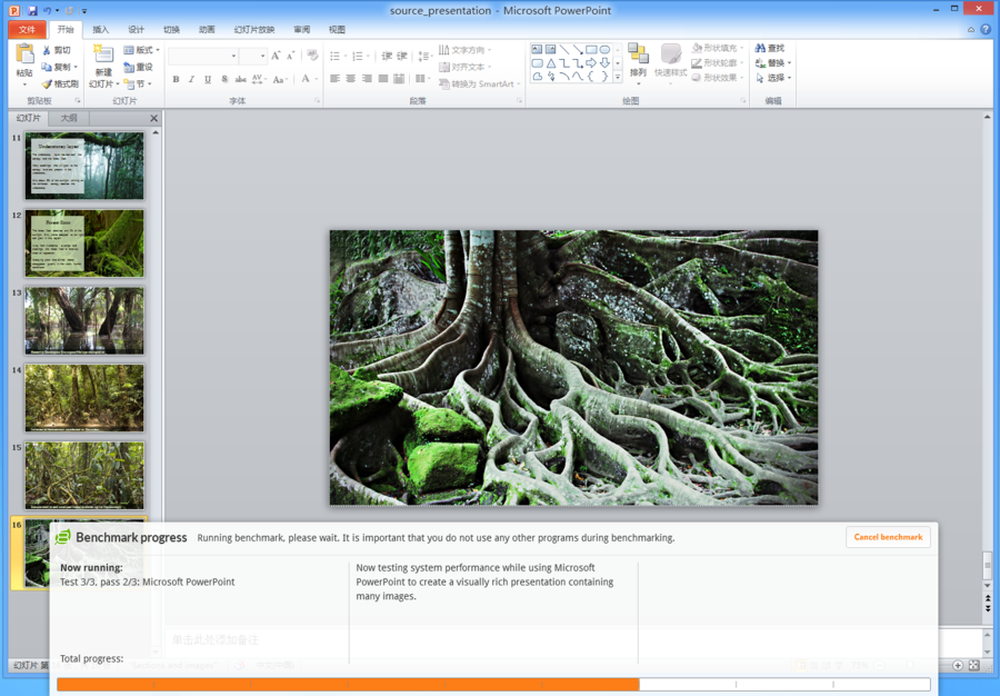Open the Replace (替换) dropdown arrow
This screenshot has width=1000, height=696.
[x=790, y=63]
